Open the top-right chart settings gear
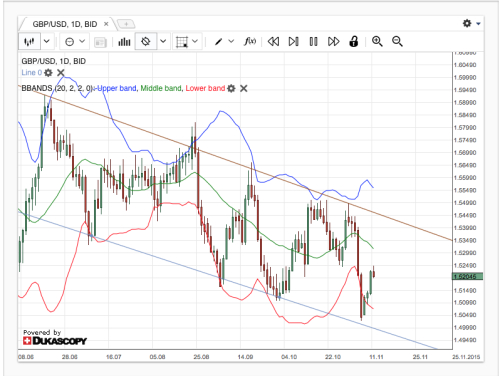Viewport: 500px width, 376px height. tap(467, 23)
